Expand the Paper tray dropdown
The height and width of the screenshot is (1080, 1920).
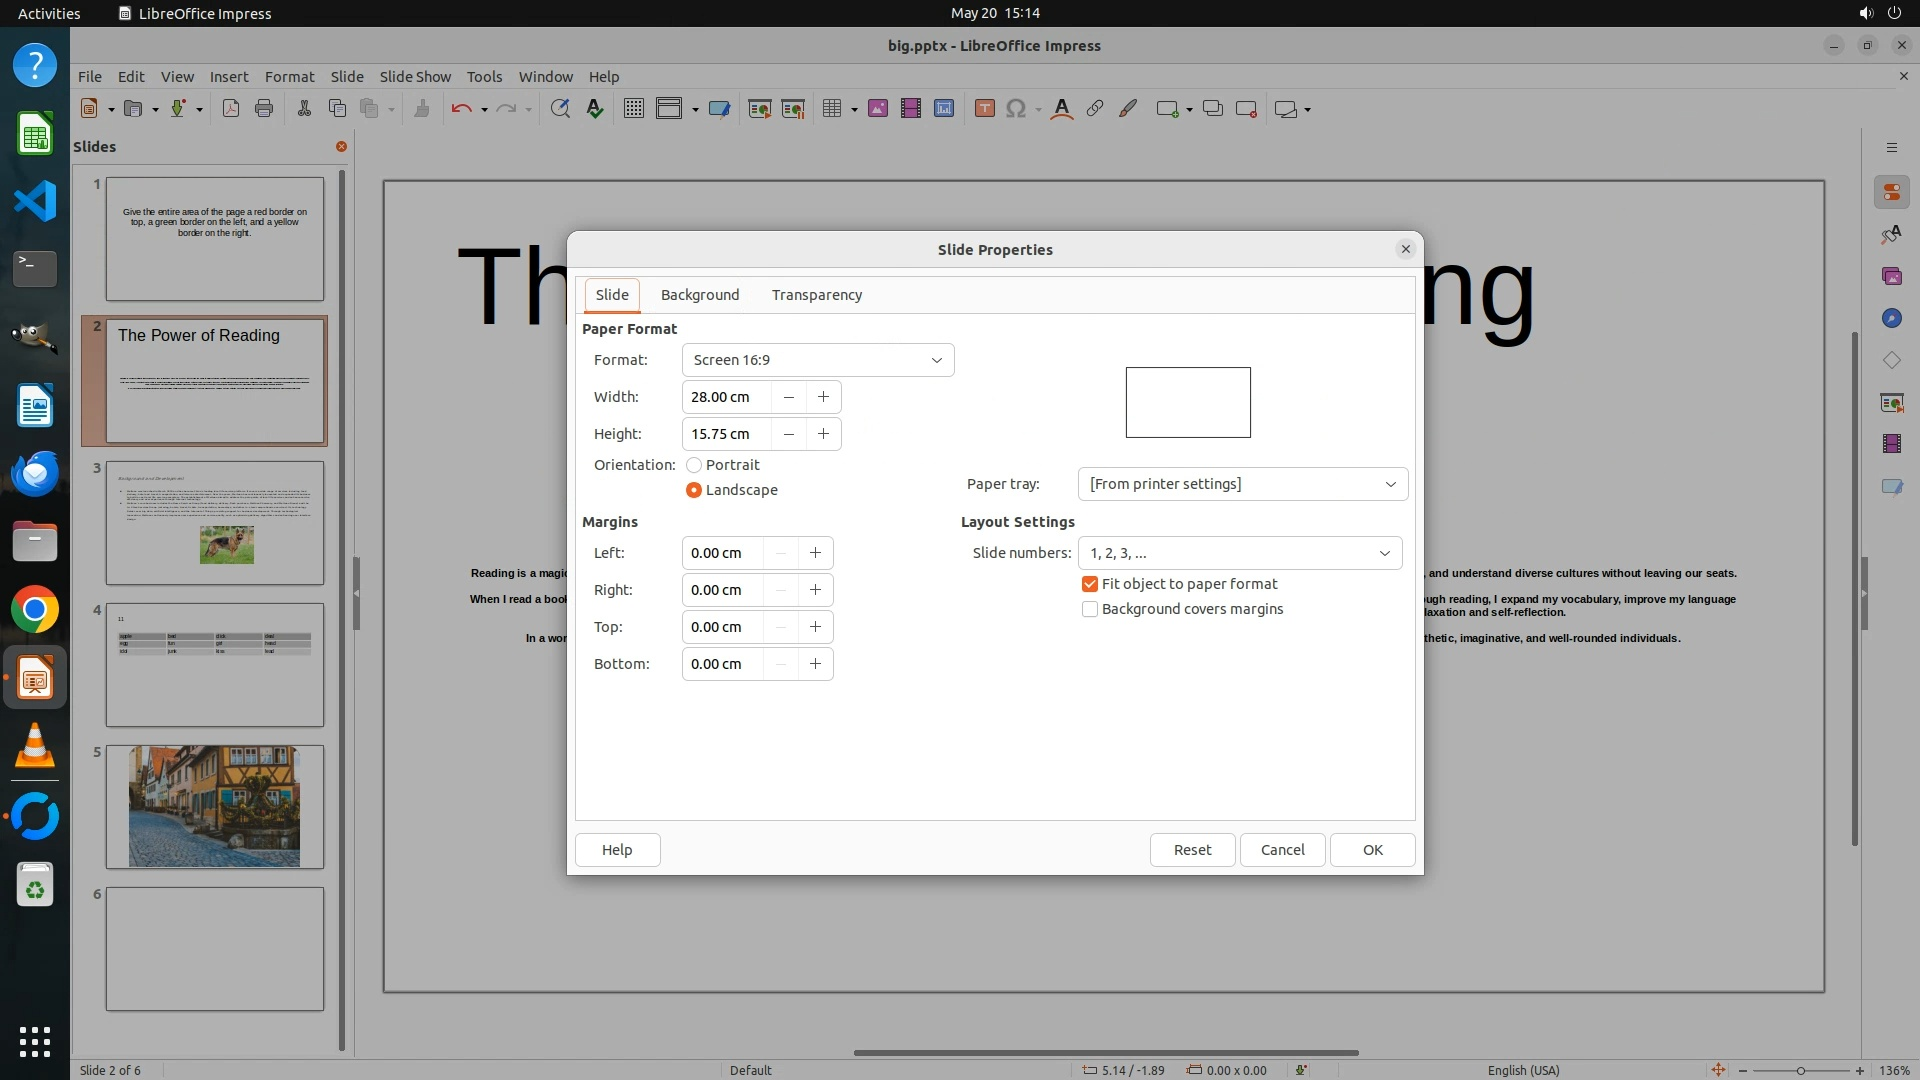[x=1242, y=484]
